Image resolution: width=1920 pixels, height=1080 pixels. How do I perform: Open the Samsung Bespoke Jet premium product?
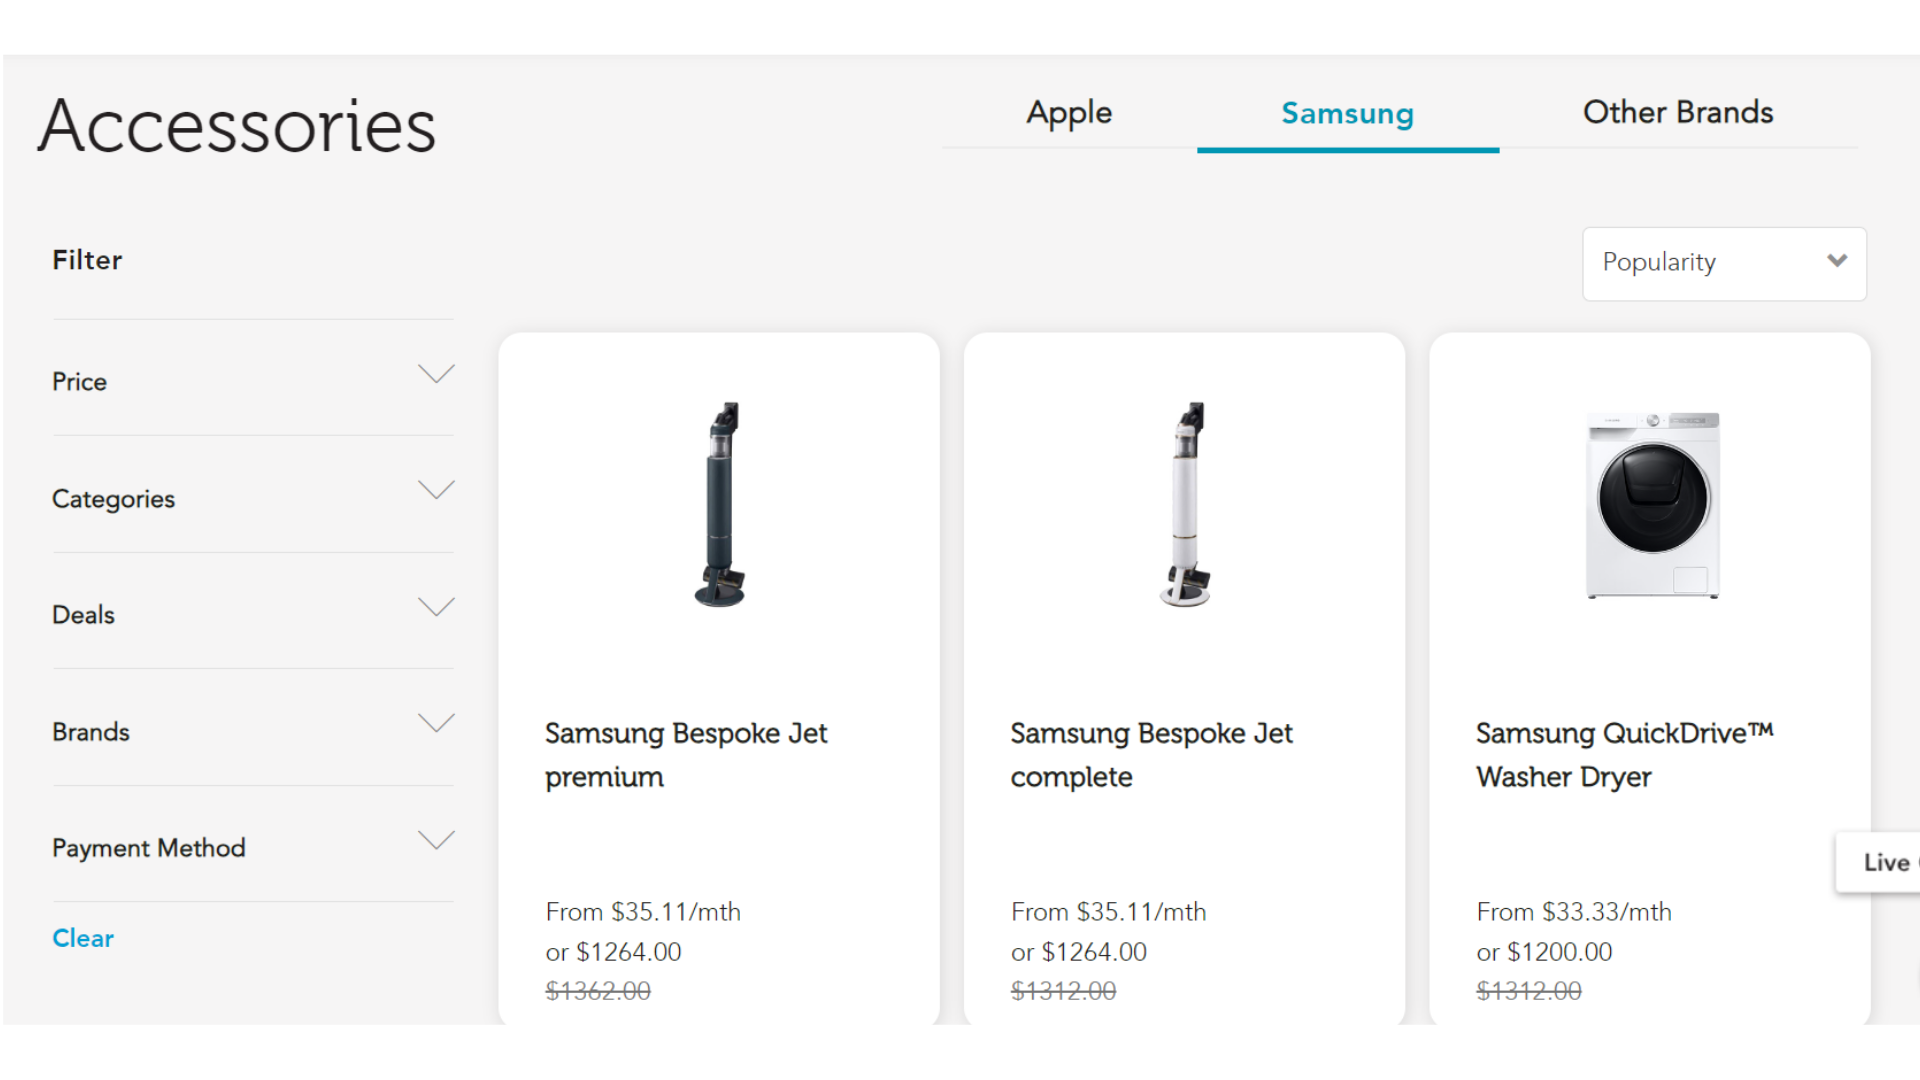686,755
